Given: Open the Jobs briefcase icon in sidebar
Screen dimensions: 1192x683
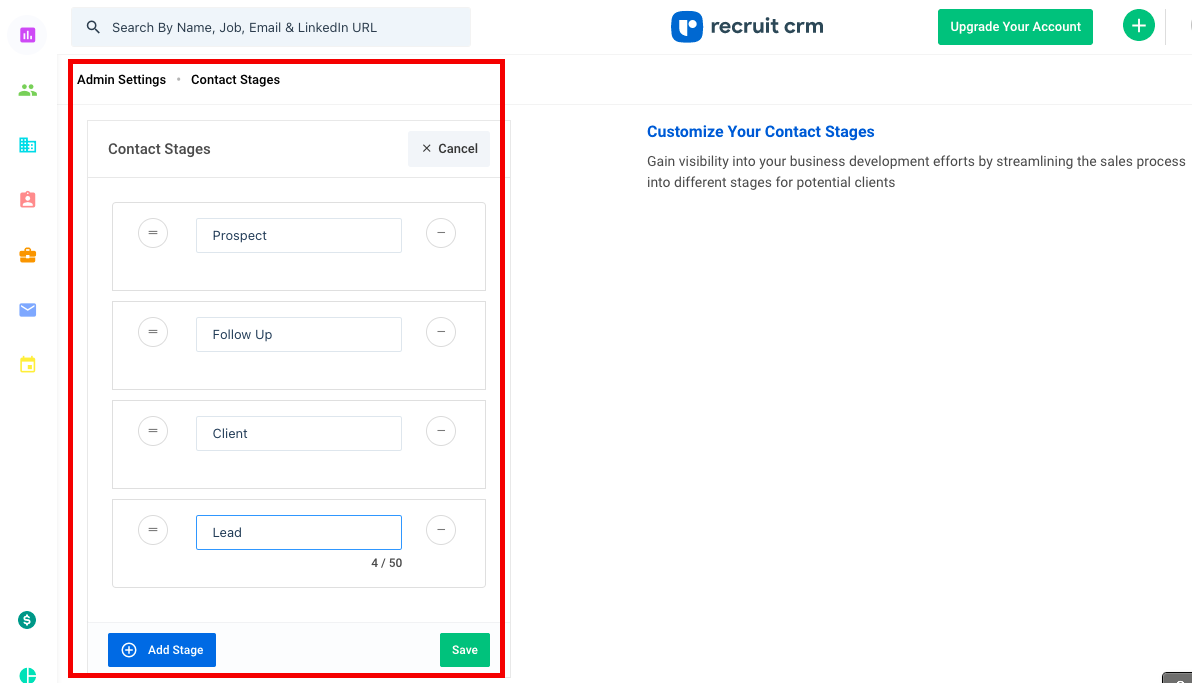Looking at the screenshot, I should (x=27, y=256).
